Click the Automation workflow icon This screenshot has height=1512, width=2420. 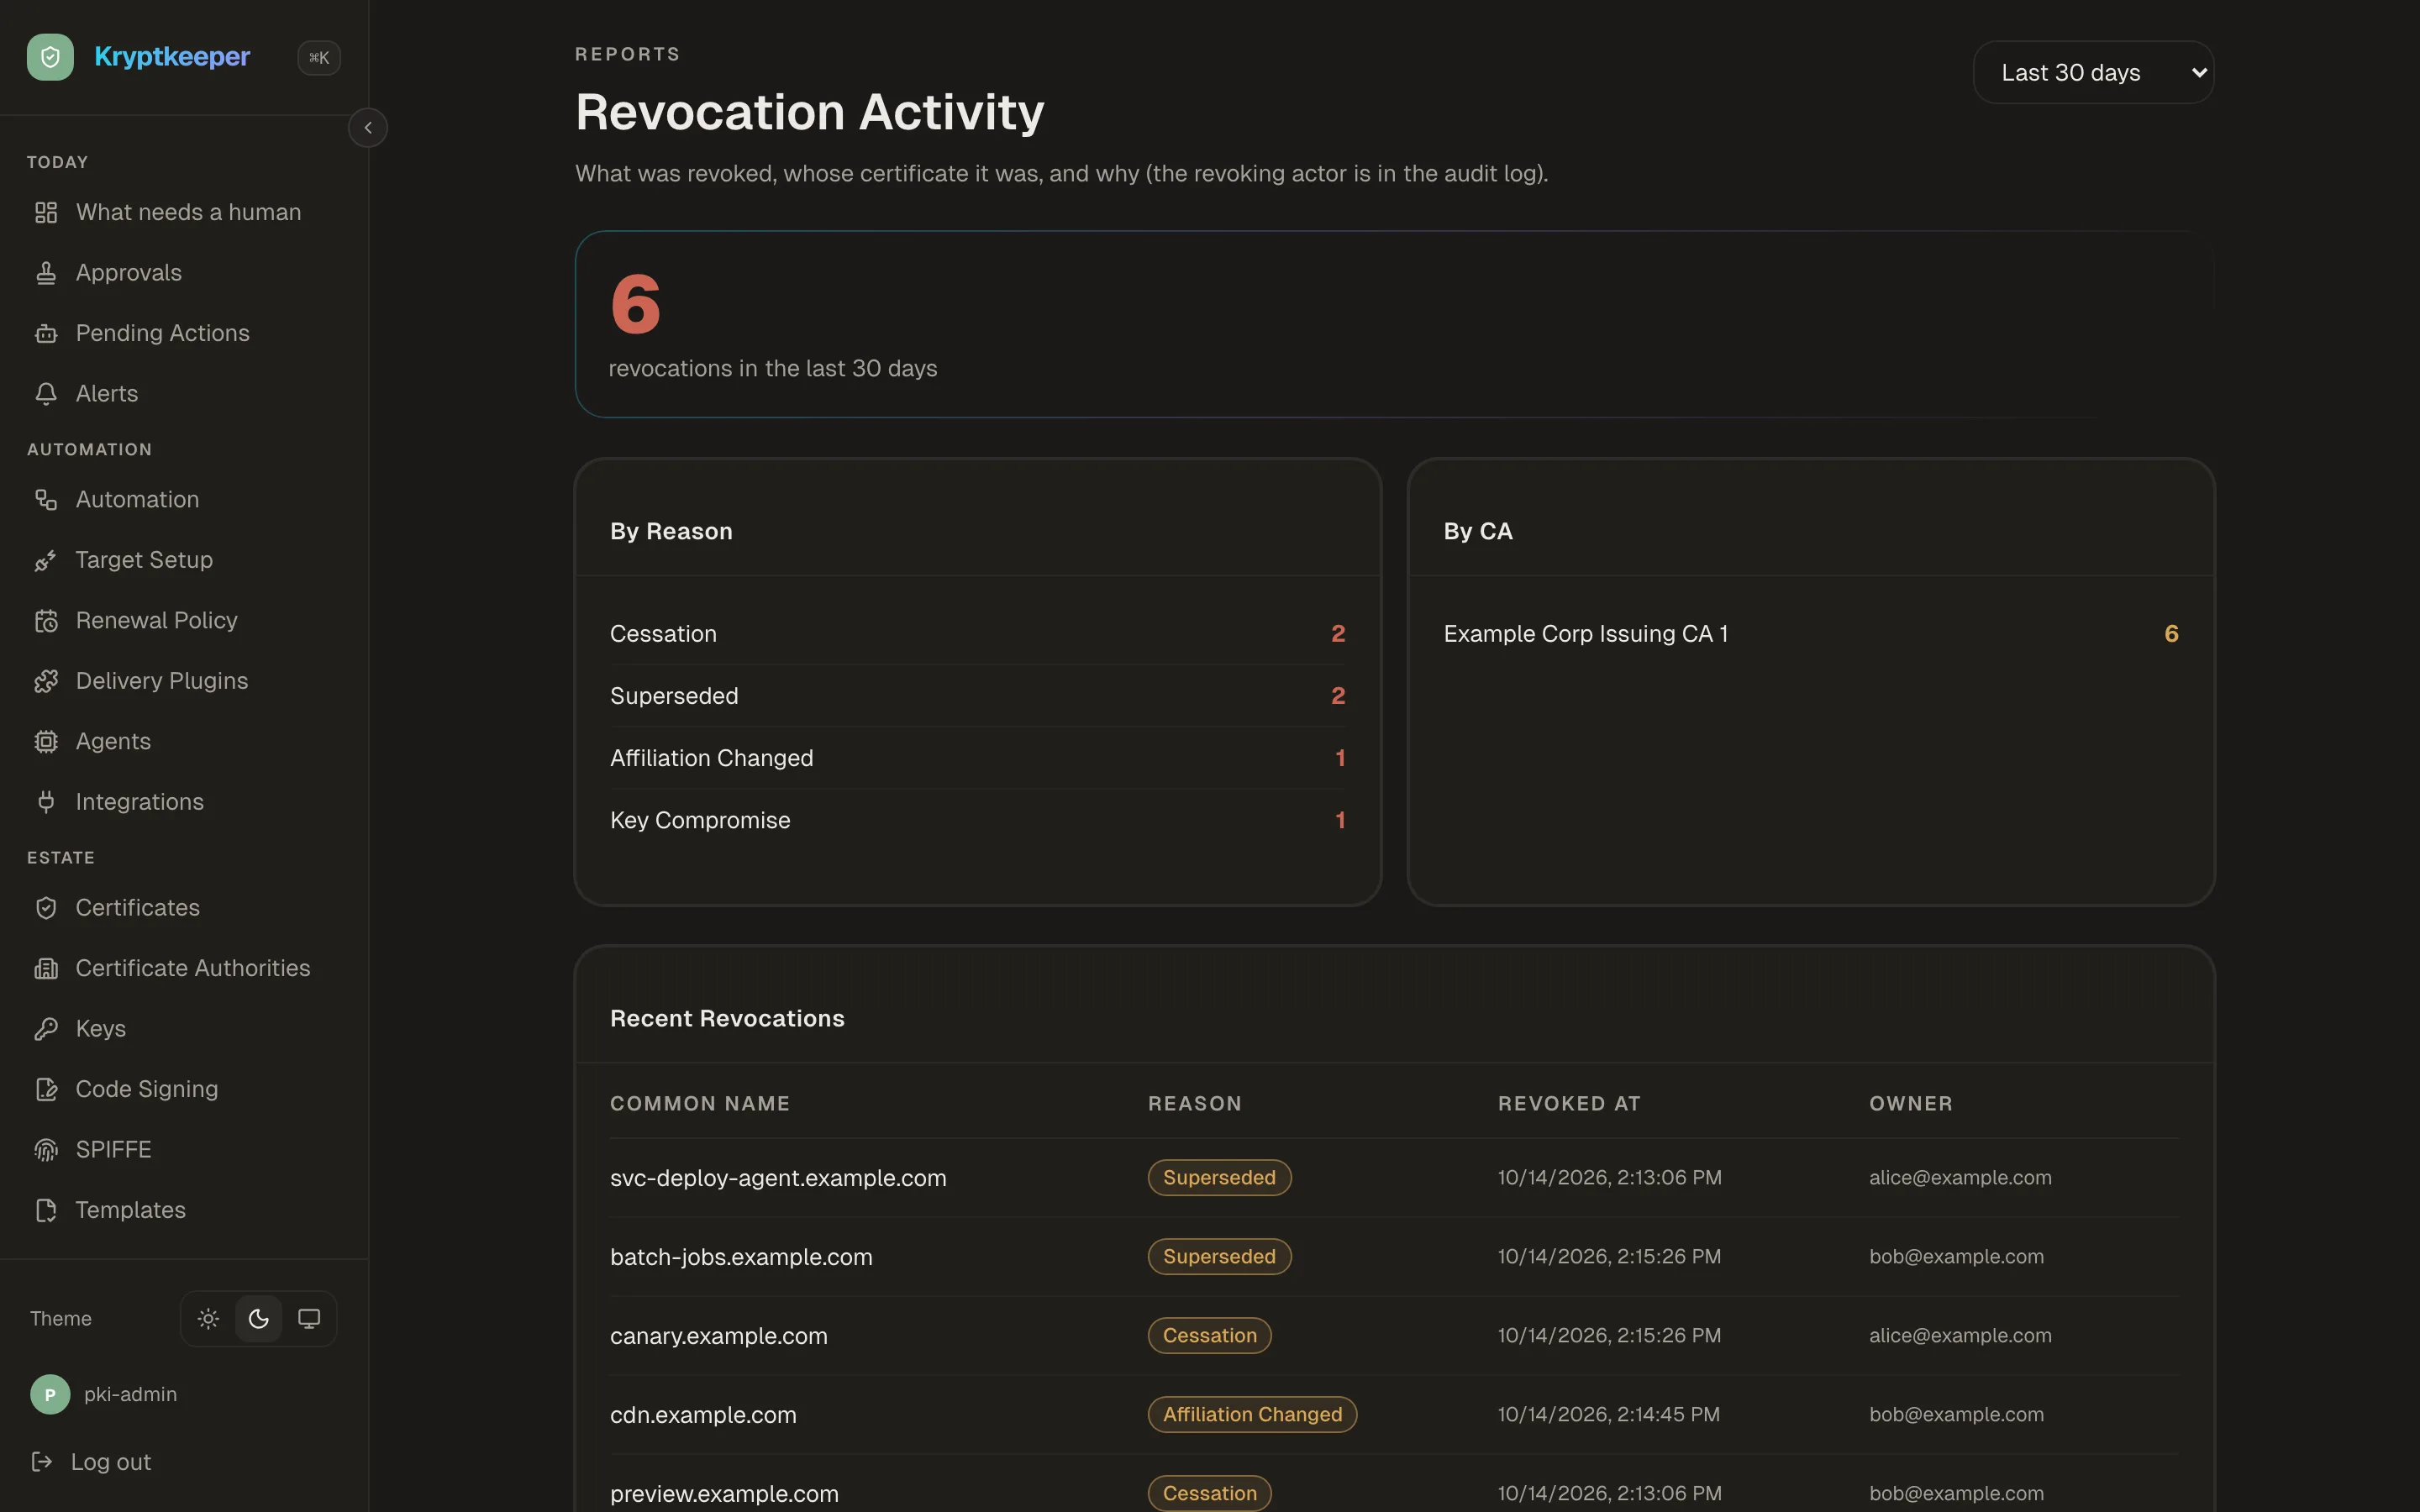pyautogui.click(x=46, y=500)
